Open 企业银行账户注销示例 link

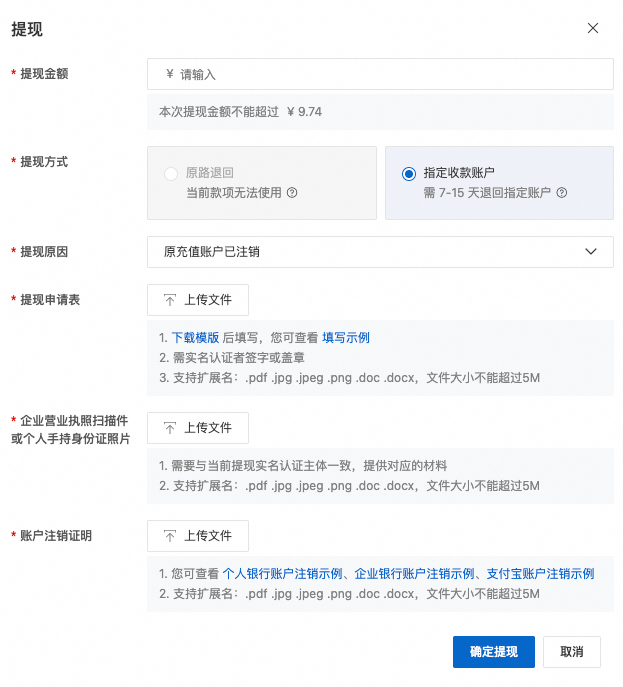point(415,574)
